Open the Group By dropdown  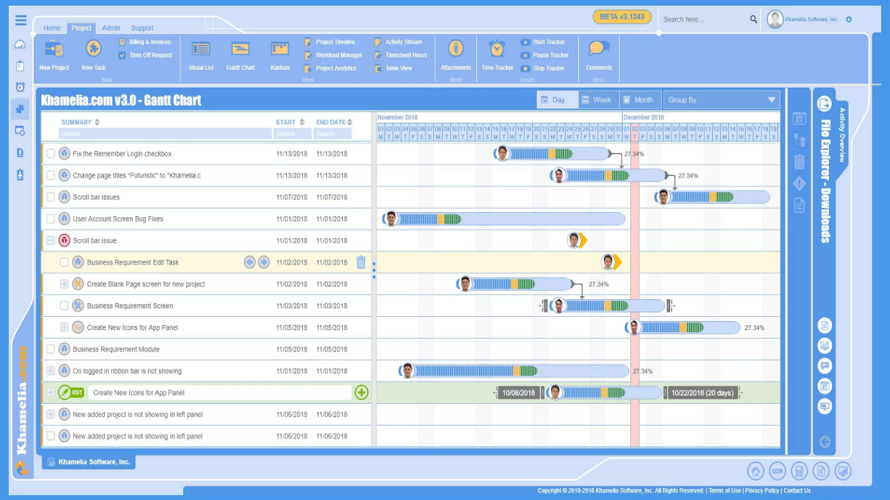pyautogui.click(x=721, y=100)
